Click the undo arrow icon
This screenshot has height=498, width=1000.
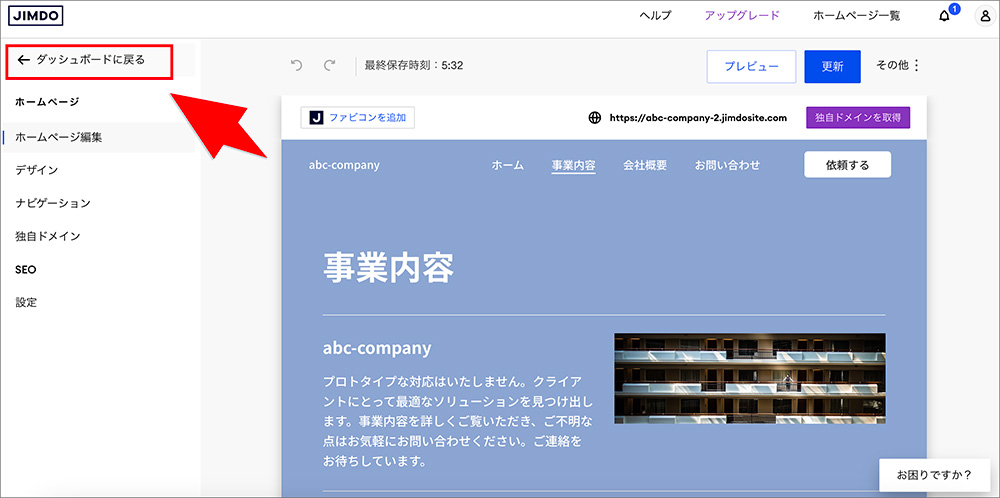(296, 65)
